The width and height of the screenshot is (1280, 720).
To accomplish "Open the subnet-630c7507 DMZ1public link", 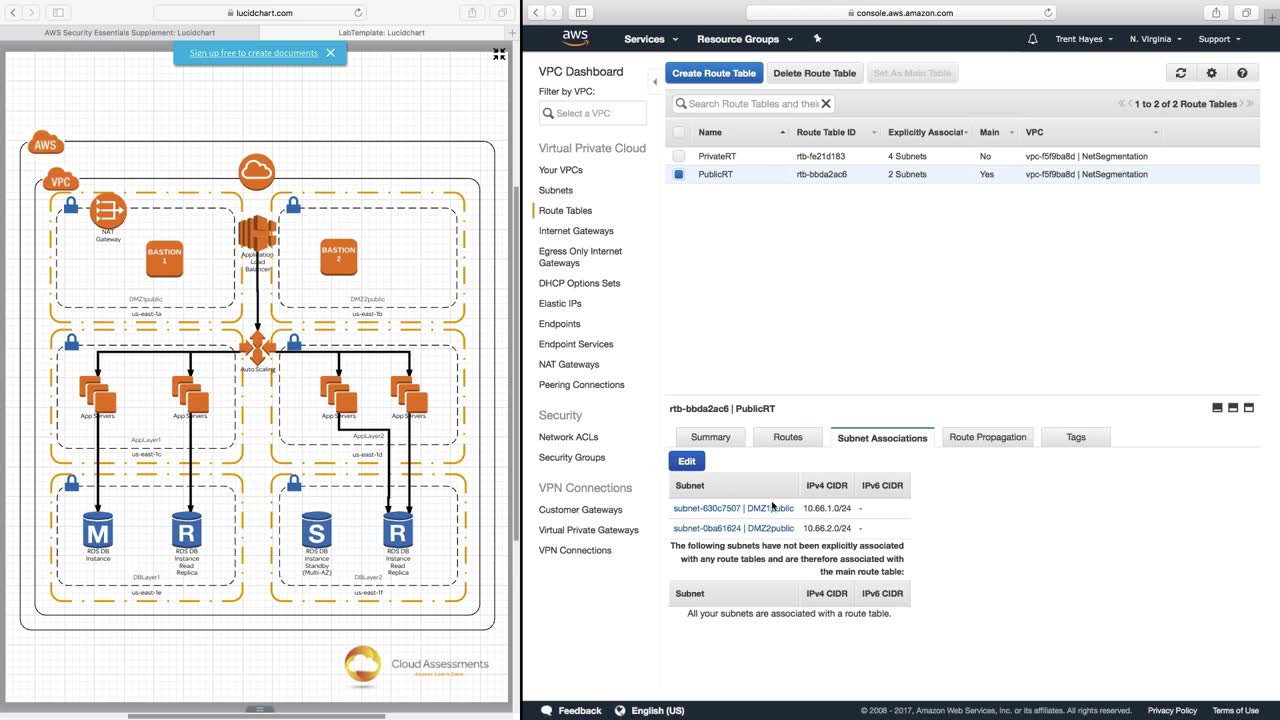I will (x=733, y=508).
